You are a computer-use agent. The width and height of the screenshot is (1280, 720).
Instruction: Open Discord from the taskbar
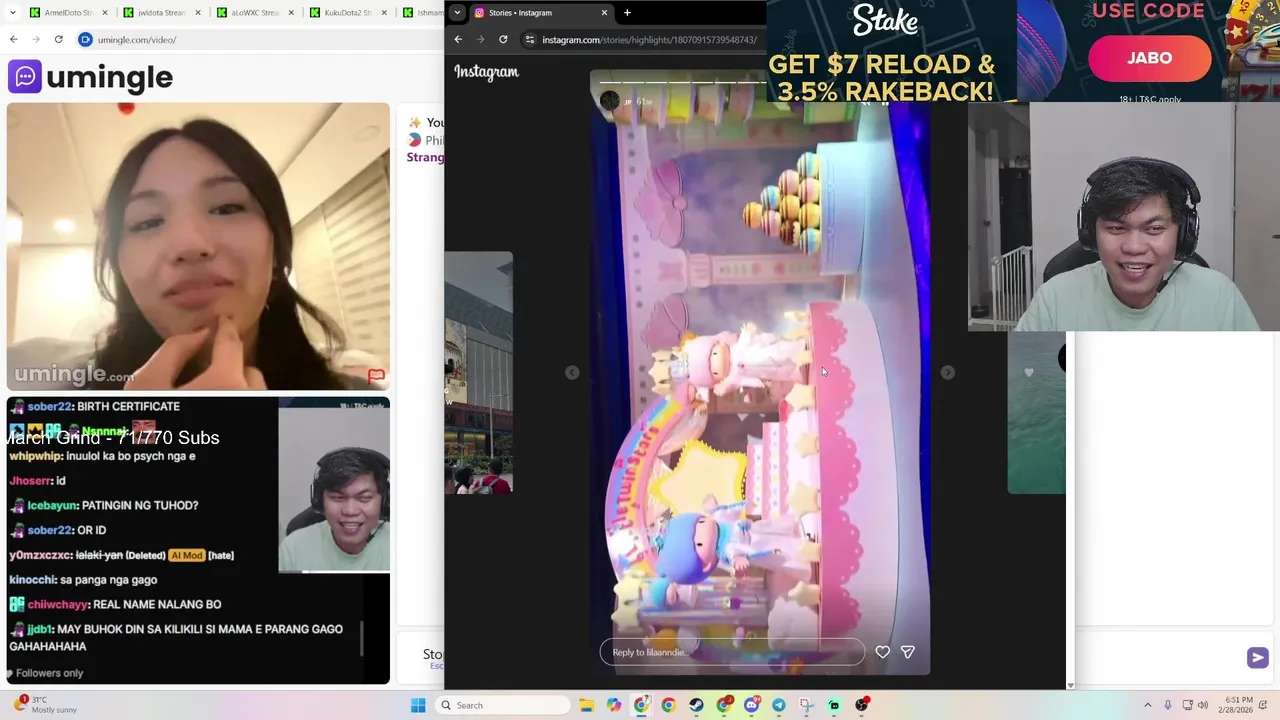751,705
